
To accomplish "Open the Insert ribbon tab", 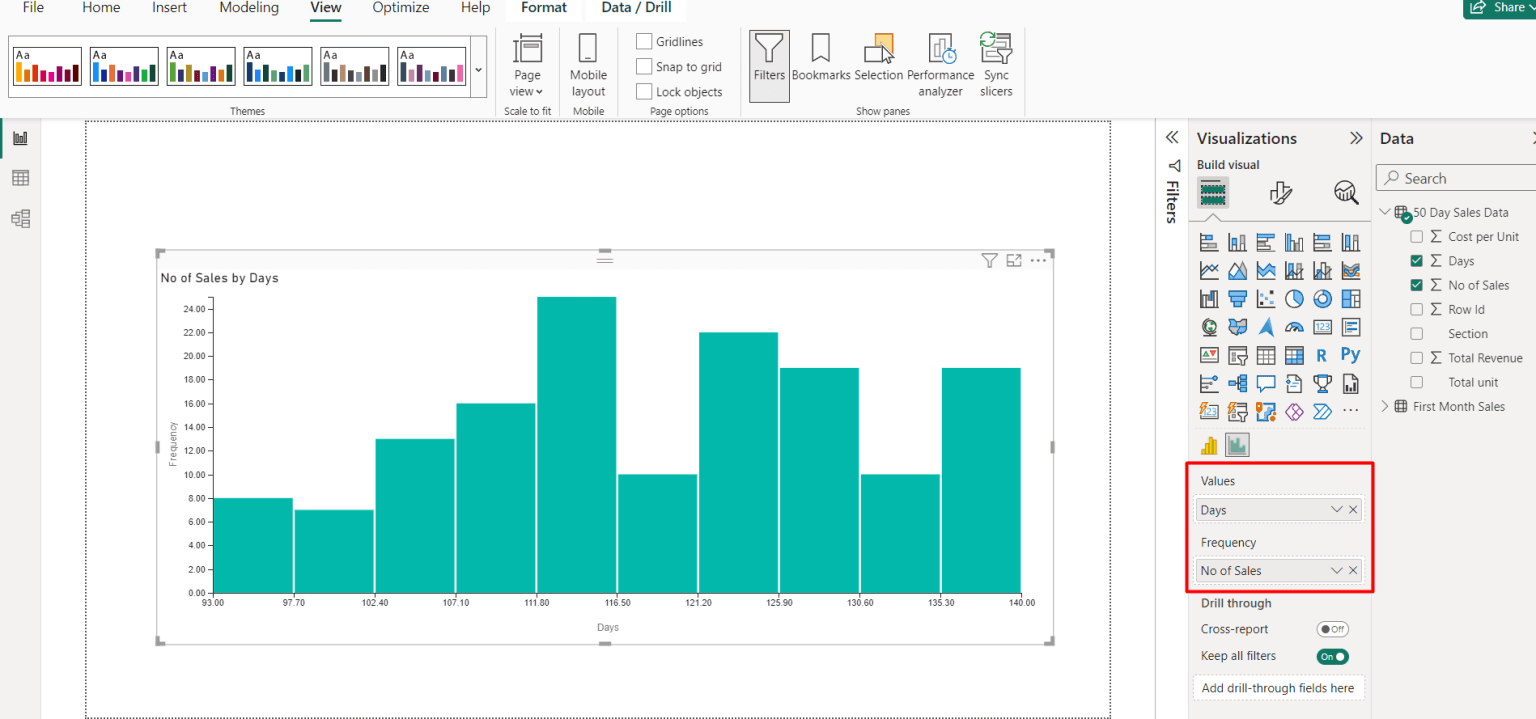I will [169, 8].
